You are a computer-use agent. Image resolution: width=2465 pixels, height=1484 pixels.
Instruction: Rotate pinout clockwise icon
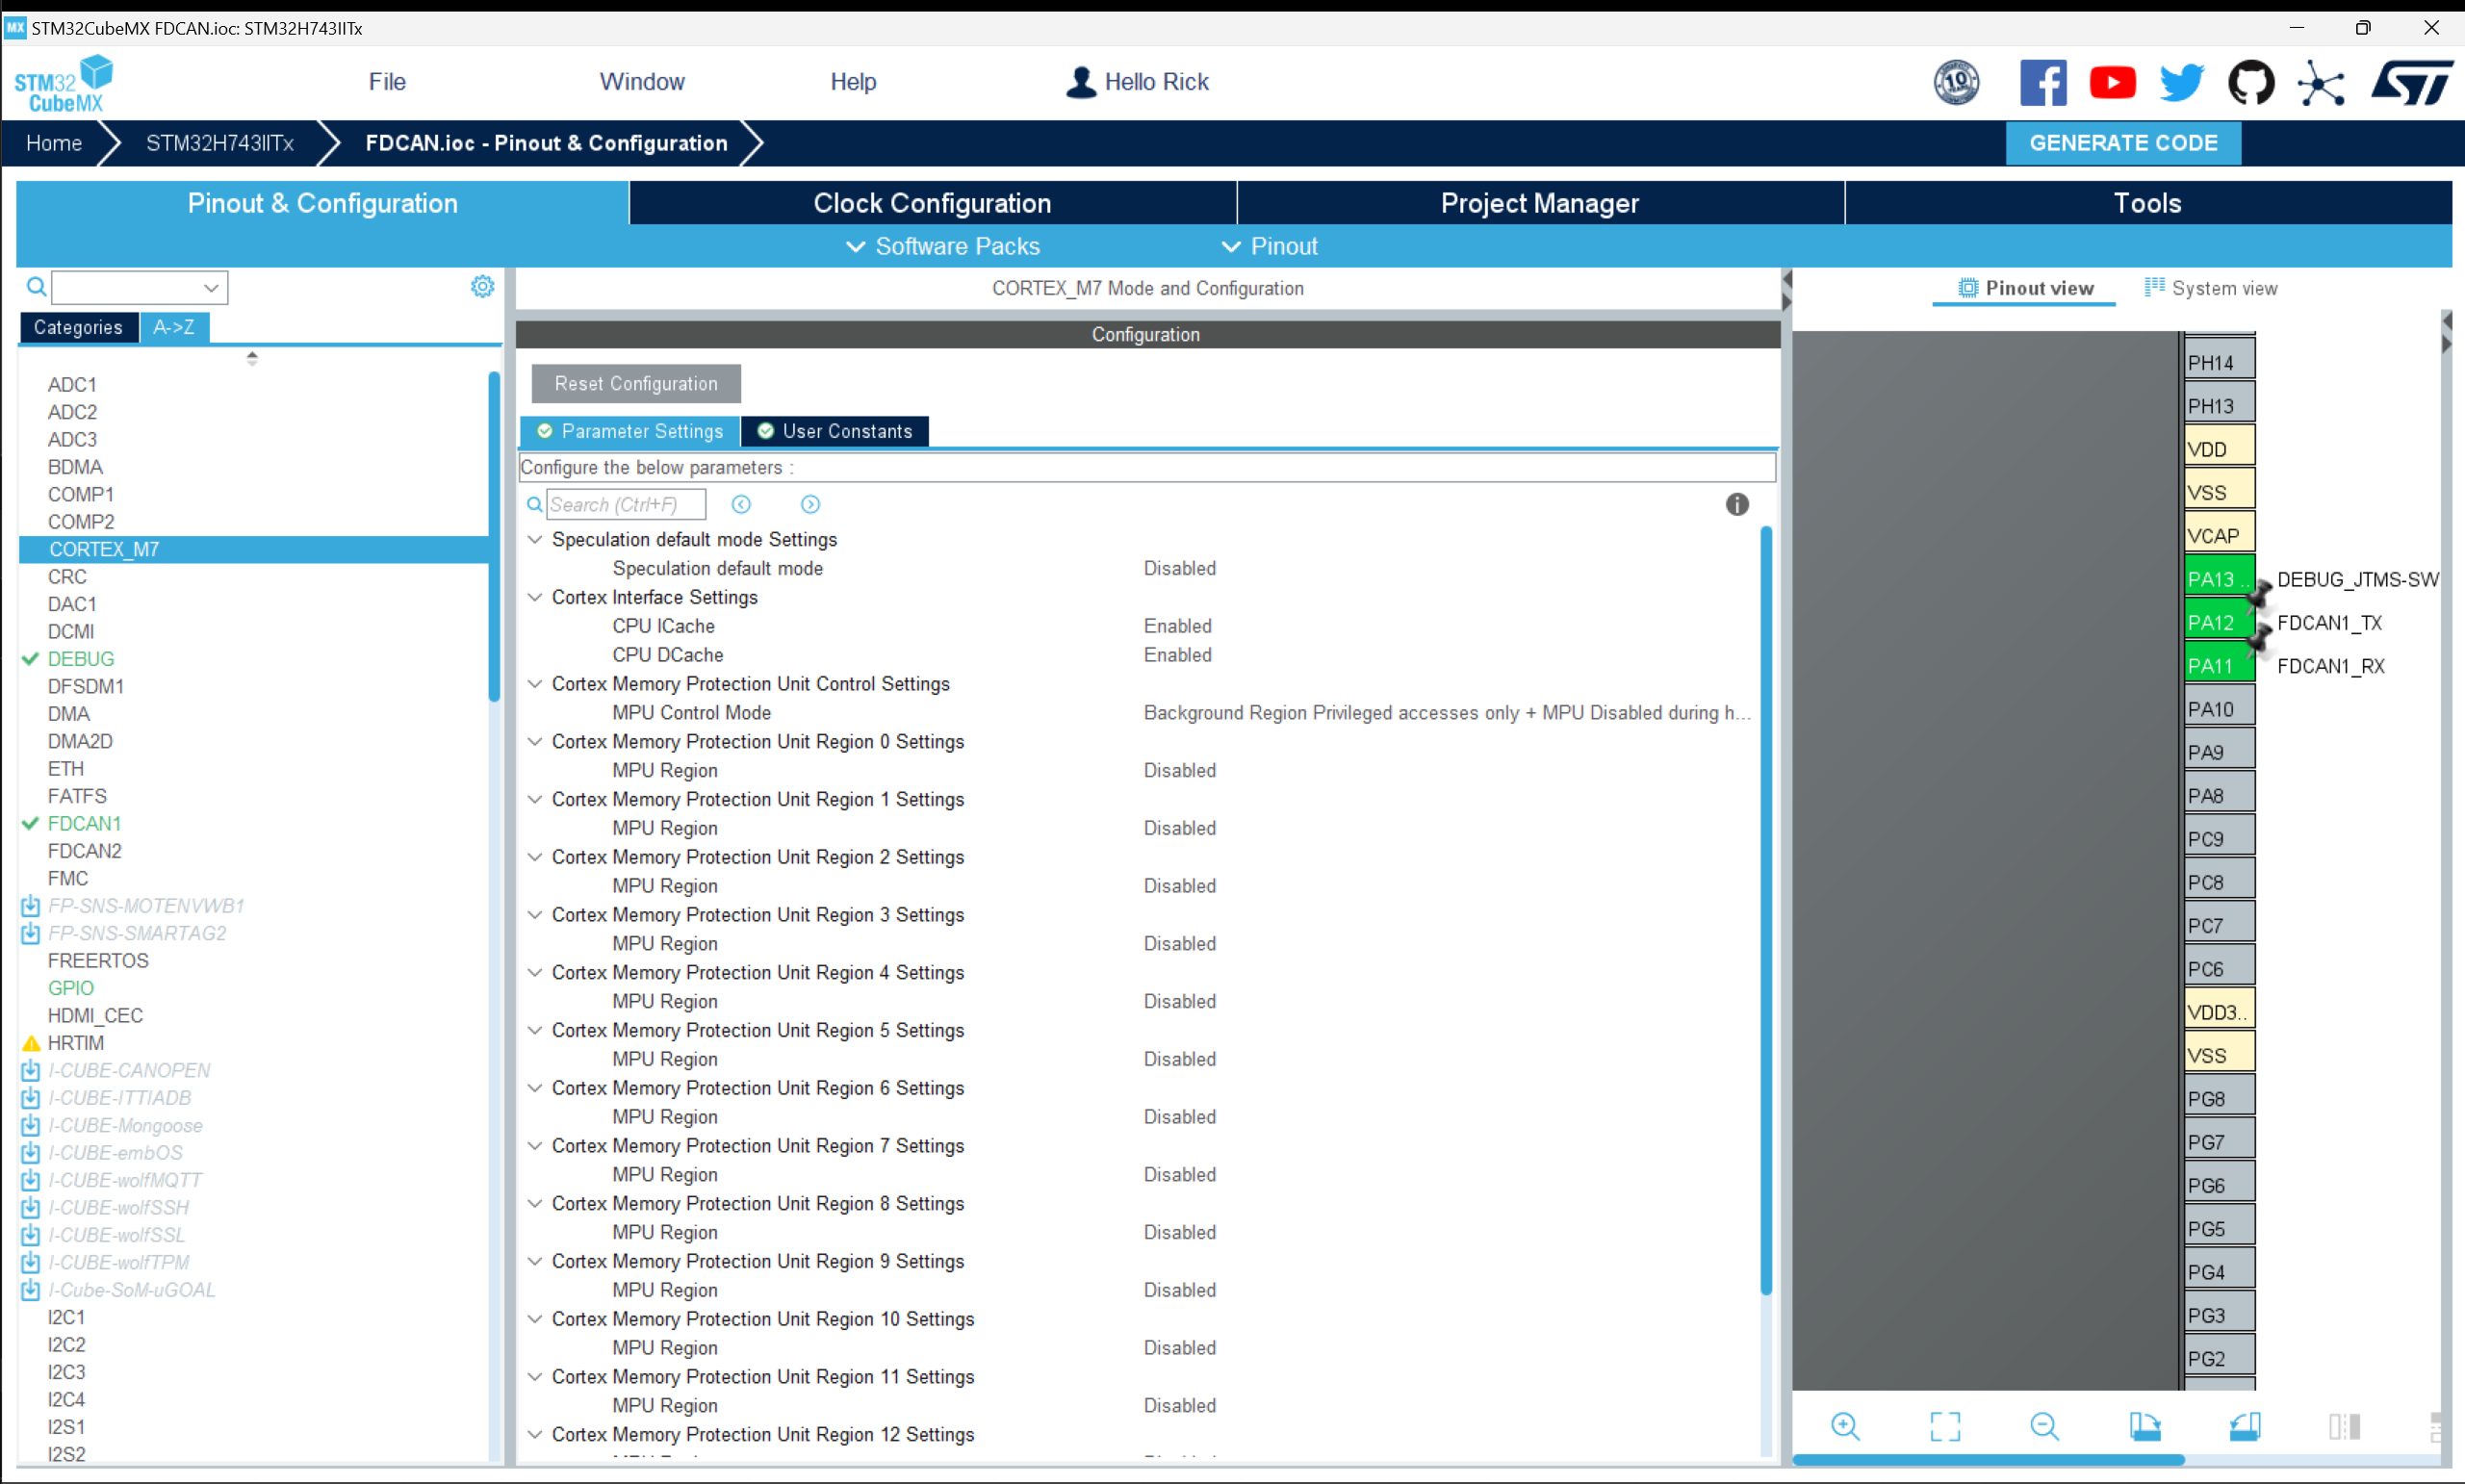click(2144, 1426)
